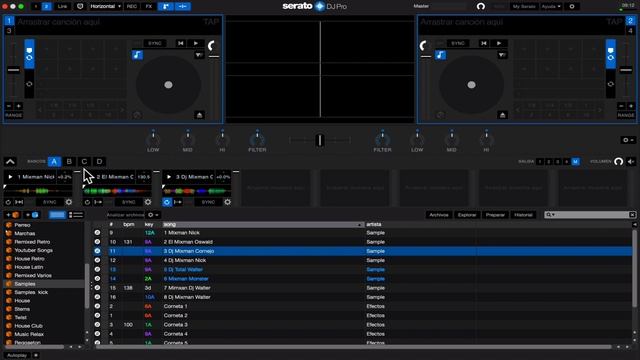Enable Autoplay

tap(17, 356)
